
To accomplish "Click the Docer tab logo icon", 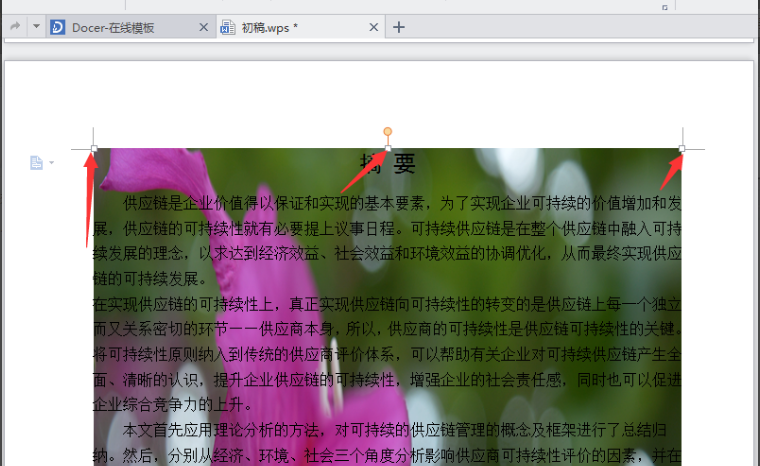I will tap(57, 27).
